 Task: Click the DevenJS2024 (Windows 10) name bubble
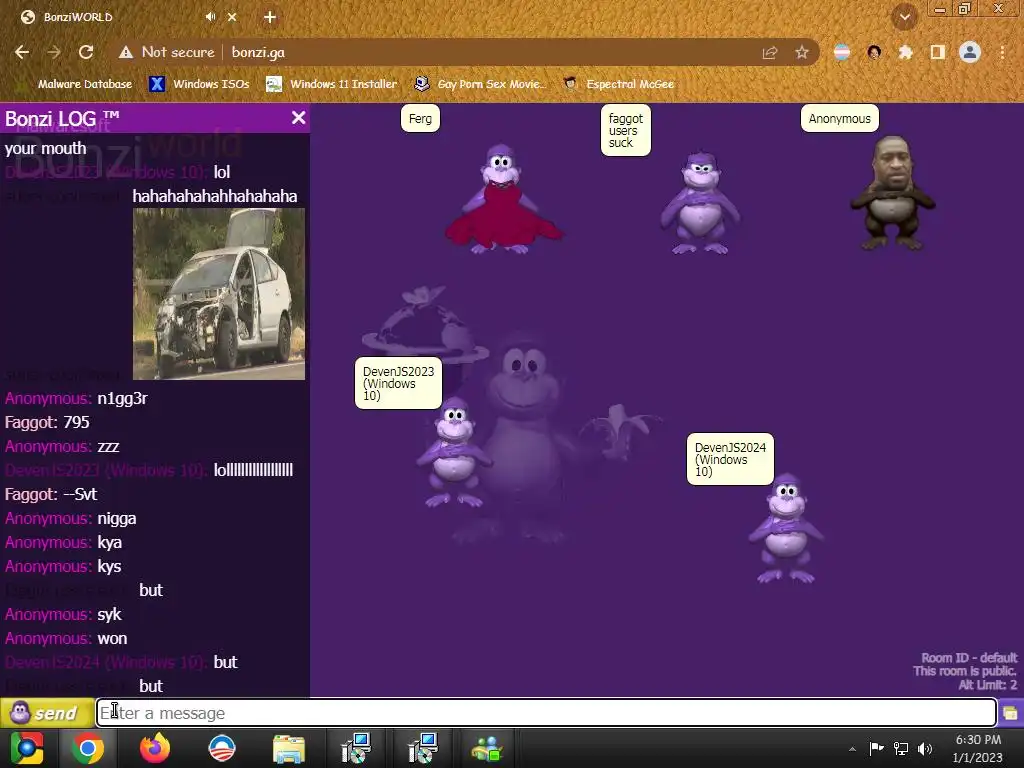pos(730,459)
